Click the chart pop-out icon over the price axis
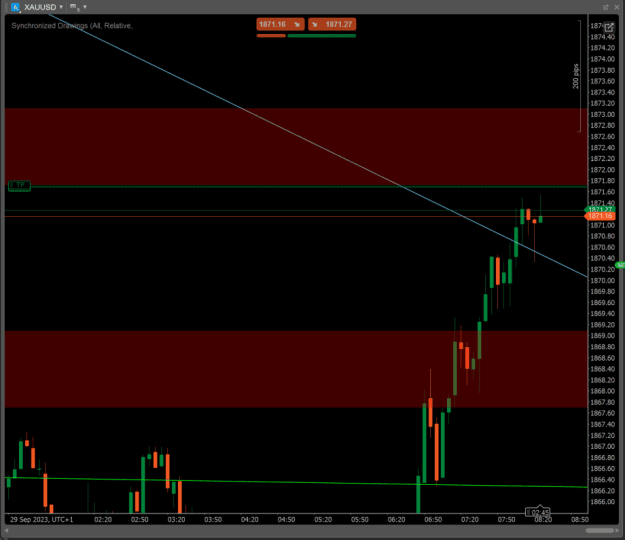625x540 pixels. tap(609, 27)
